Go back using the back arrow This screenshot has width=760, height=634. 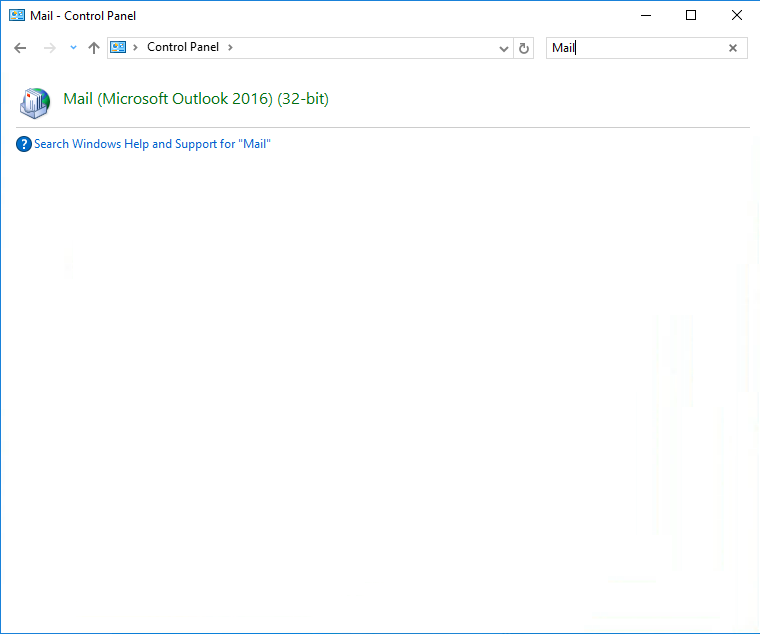coord(20,48)
